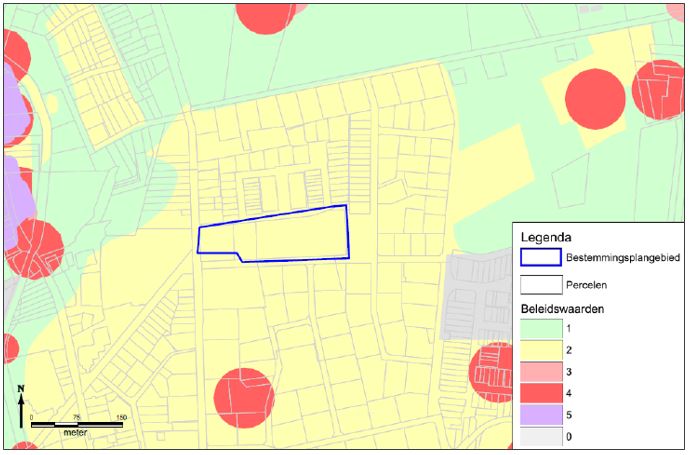Screen dimensions: 690x455
Task: Click the 'Legenda' heading
Action: 546,238
